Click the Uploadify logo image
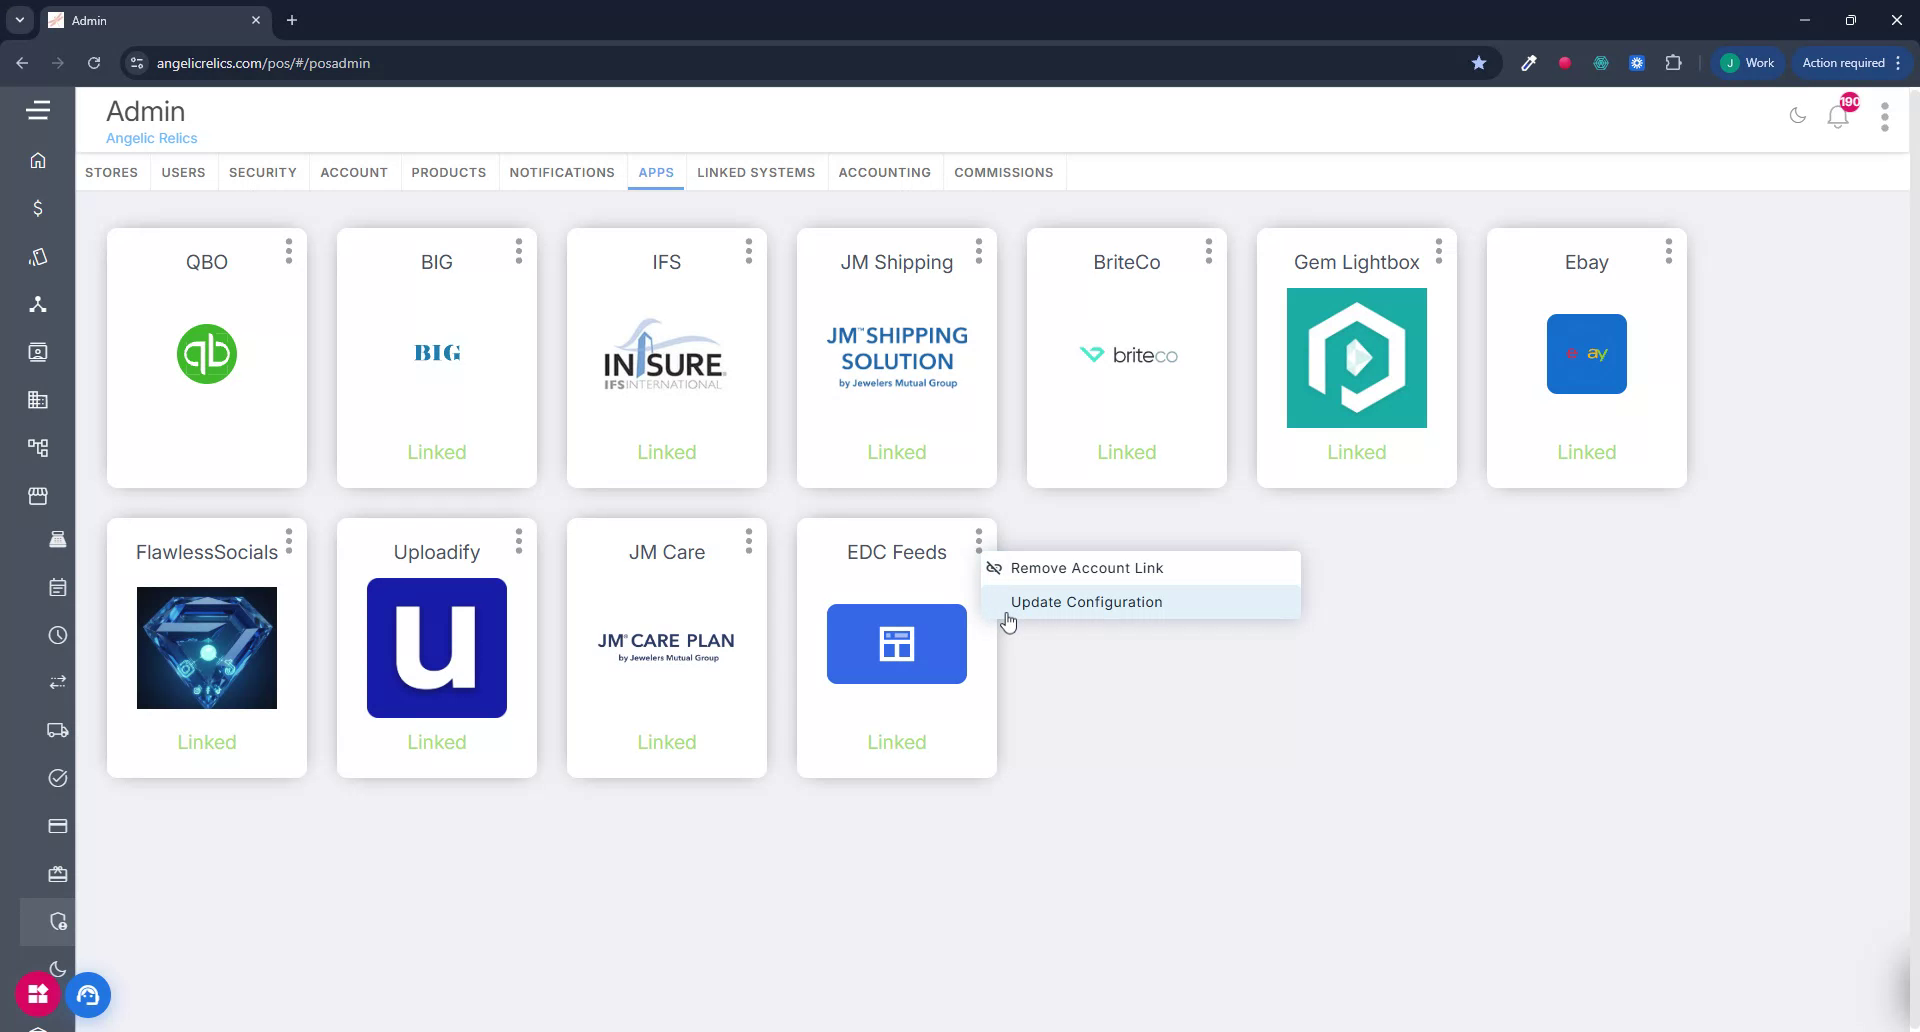 coord(437,648)
